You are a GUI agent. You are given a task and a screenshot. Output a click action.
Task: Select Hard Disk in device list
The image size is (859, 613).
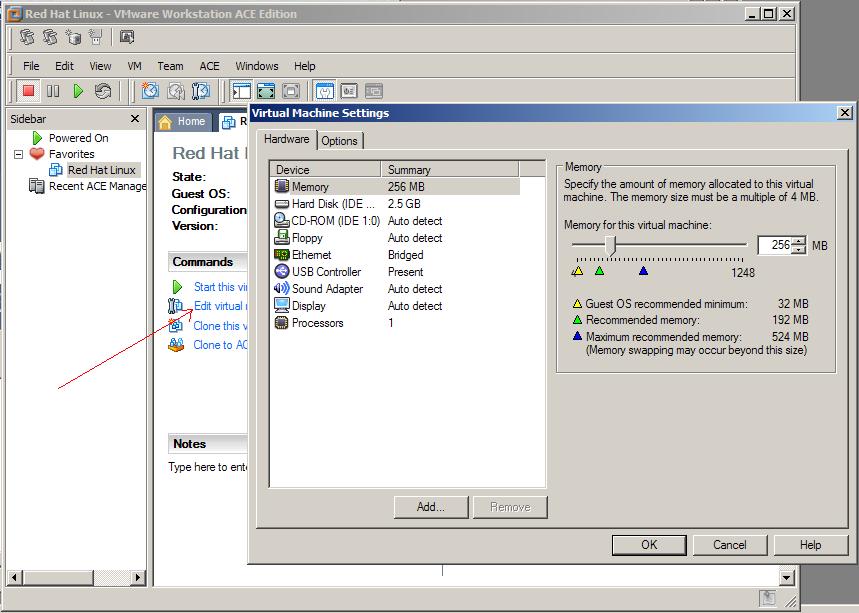pyautogui.click(x=319, y=204)
